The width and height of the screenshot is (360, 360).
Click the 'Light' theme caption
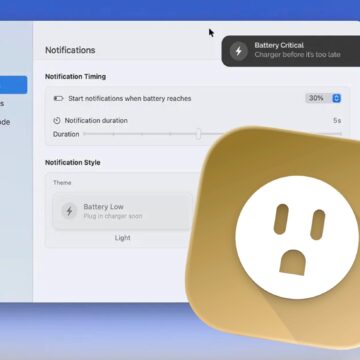pyautogui.click(x=123, y=238)
